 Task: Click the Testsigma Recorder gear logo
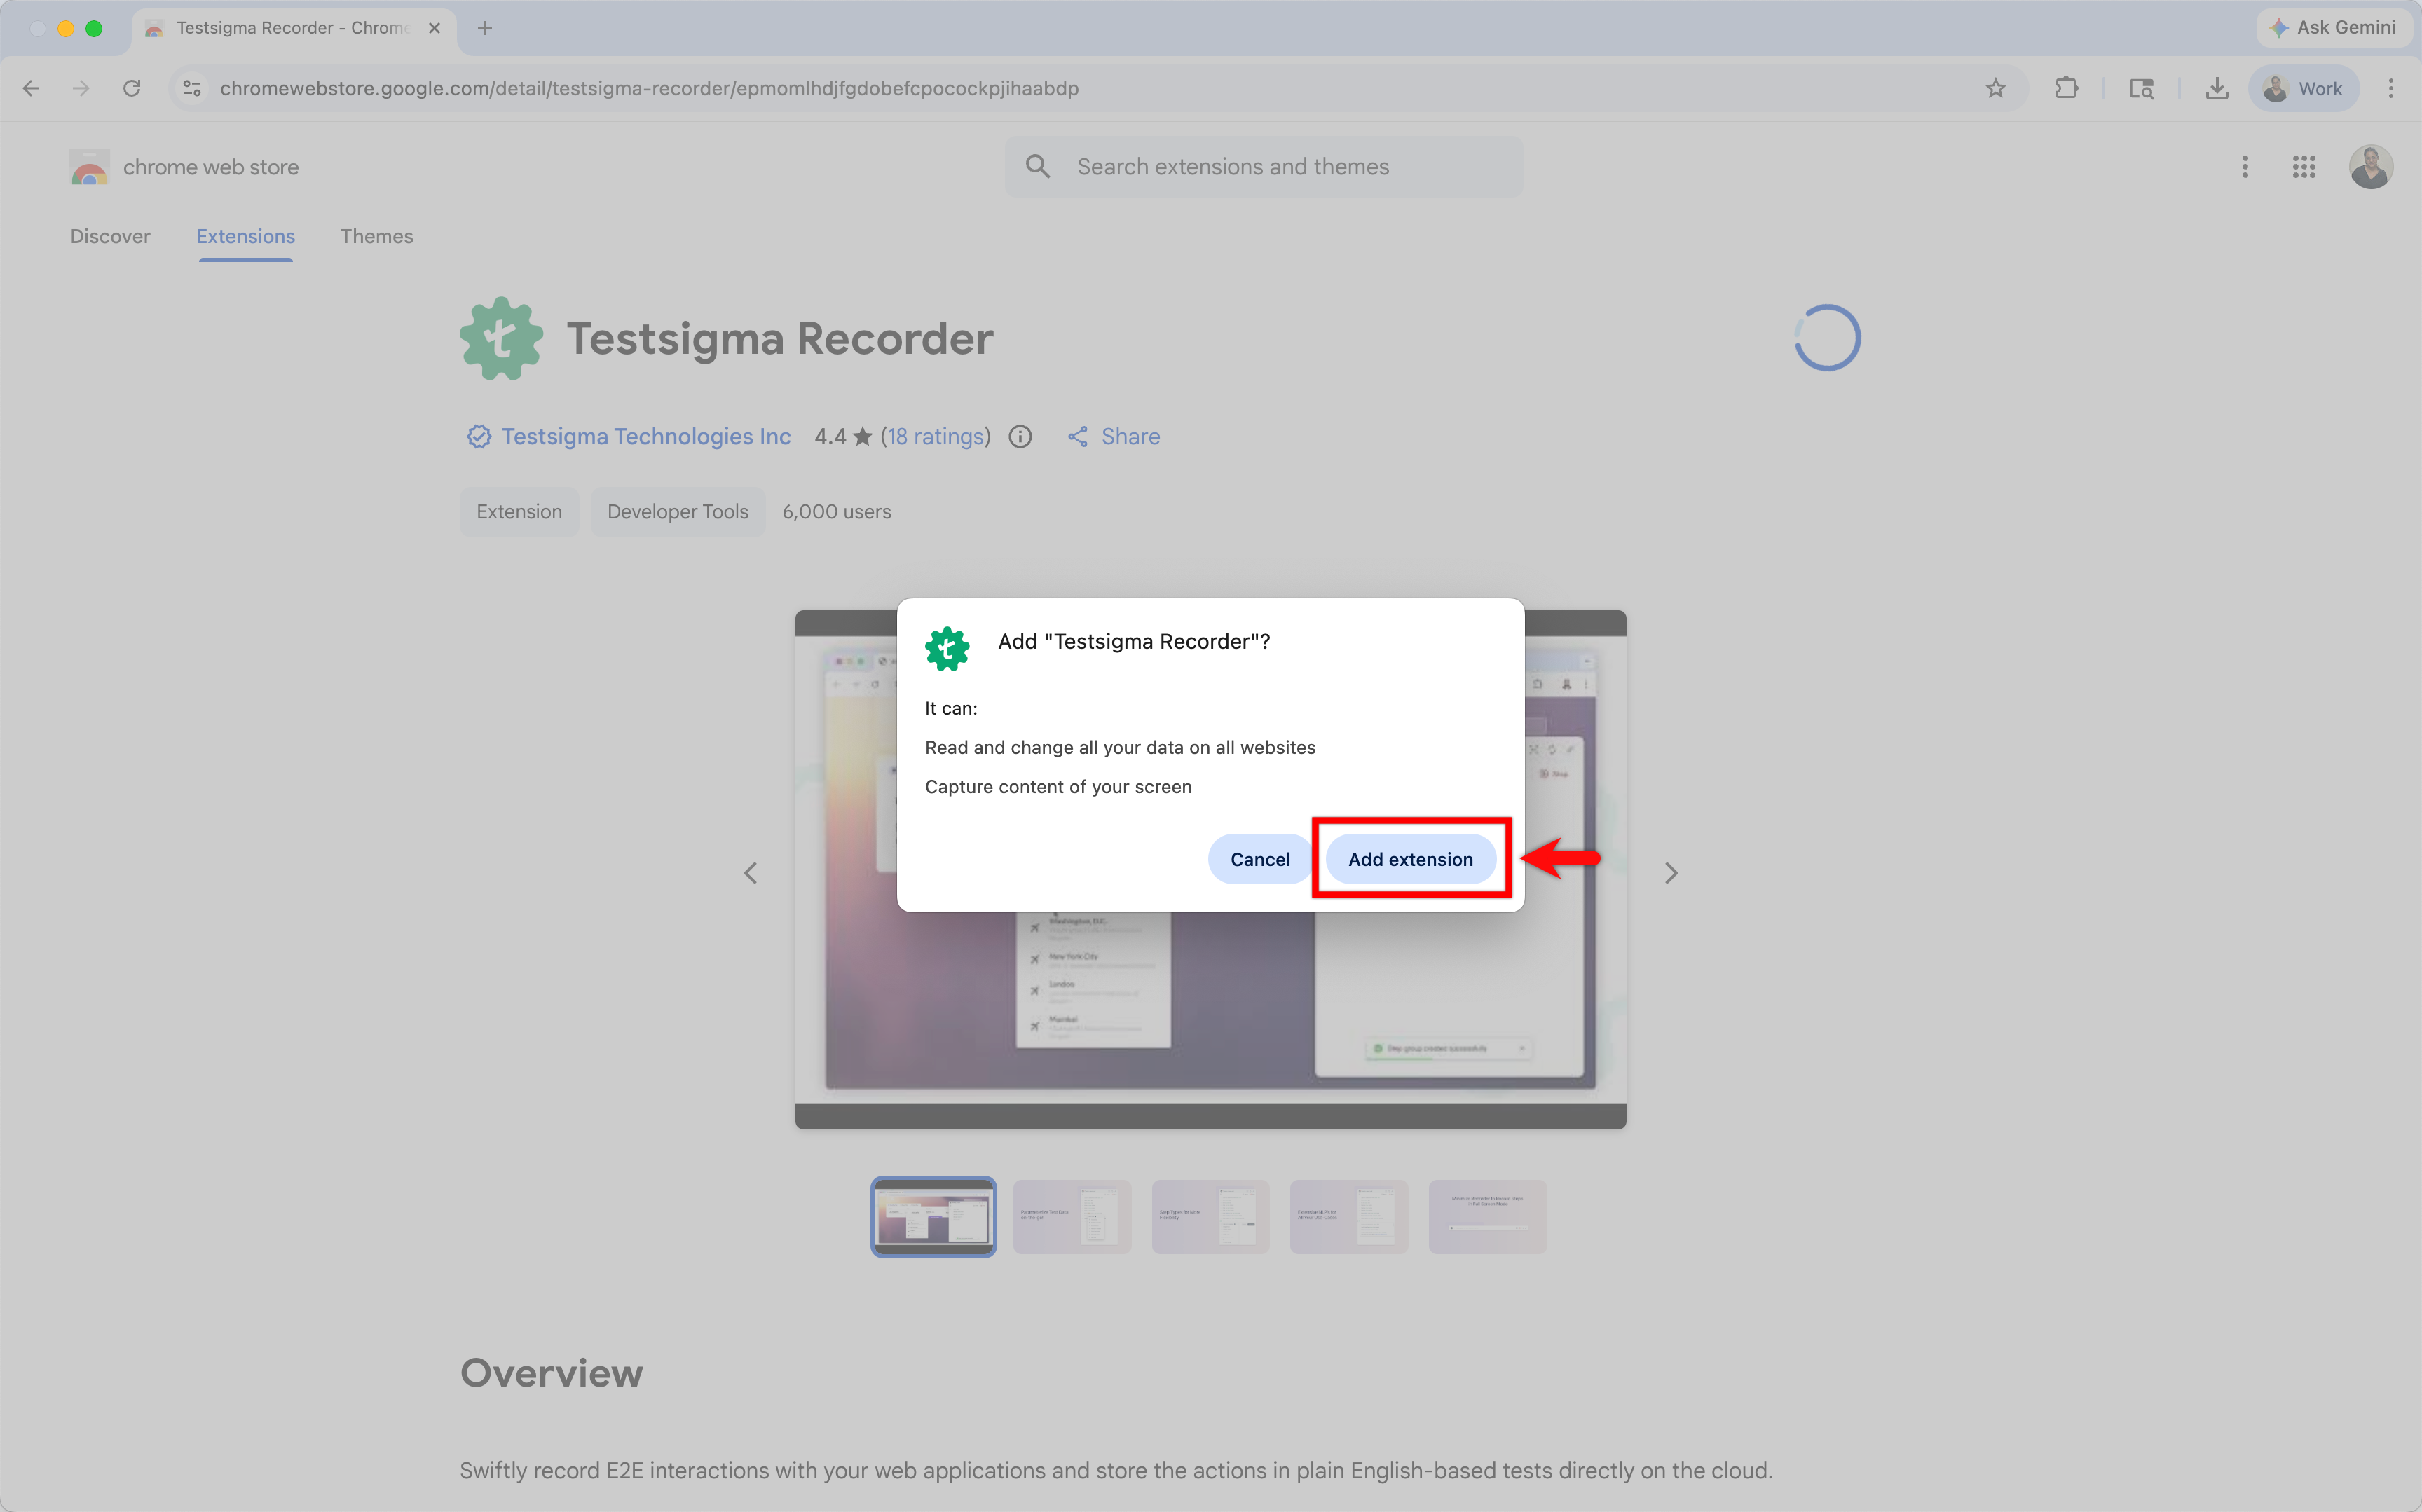[x=501, y=338]
